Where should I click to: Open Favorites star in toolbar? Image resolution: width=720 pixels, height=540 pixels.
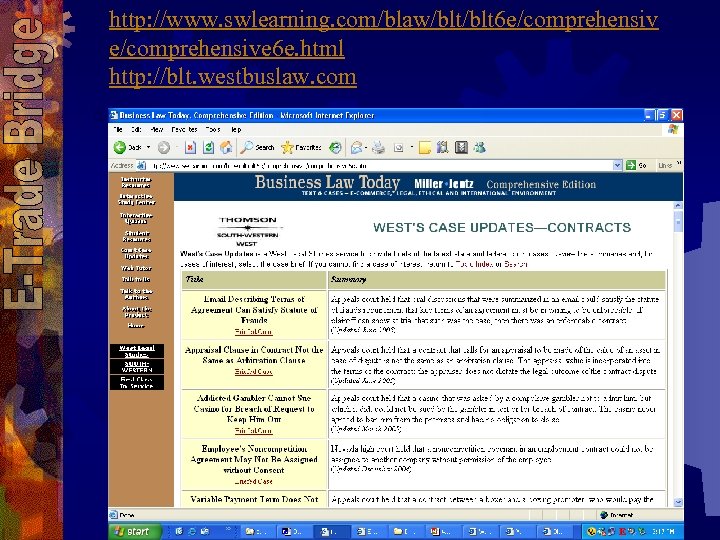(x=301, y=147)
